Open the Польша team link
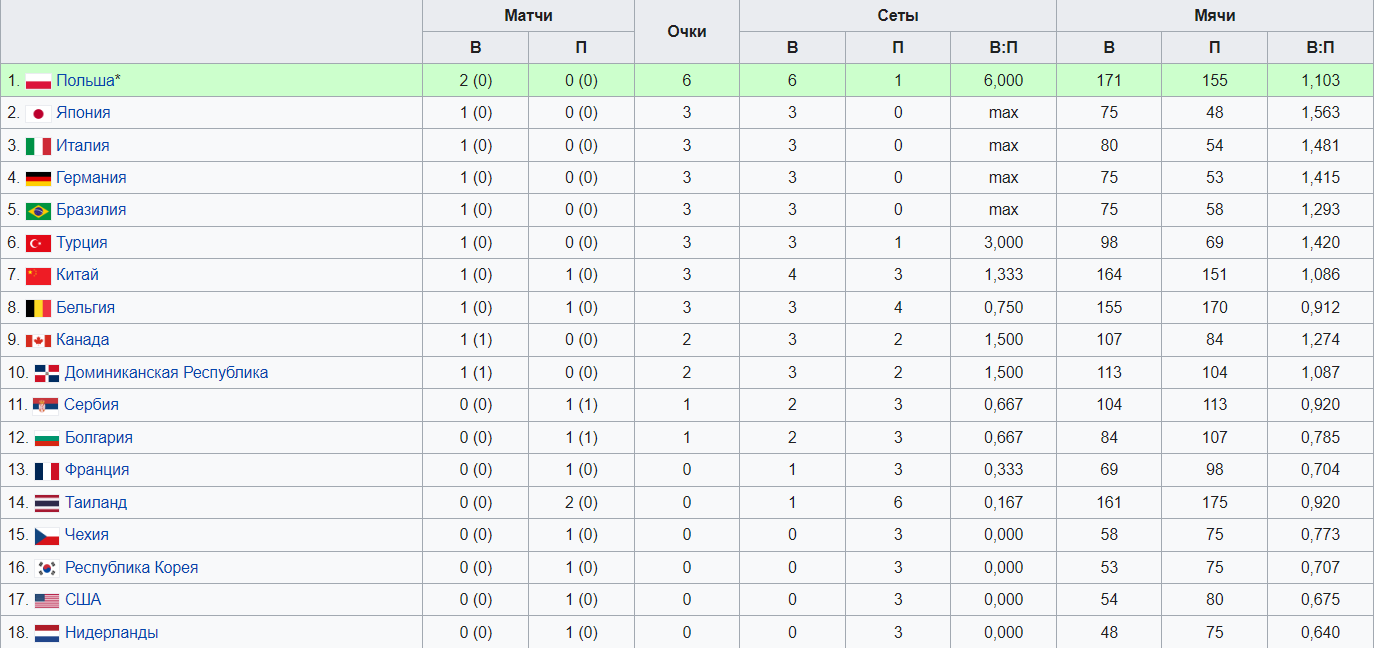 pos(85,80)
